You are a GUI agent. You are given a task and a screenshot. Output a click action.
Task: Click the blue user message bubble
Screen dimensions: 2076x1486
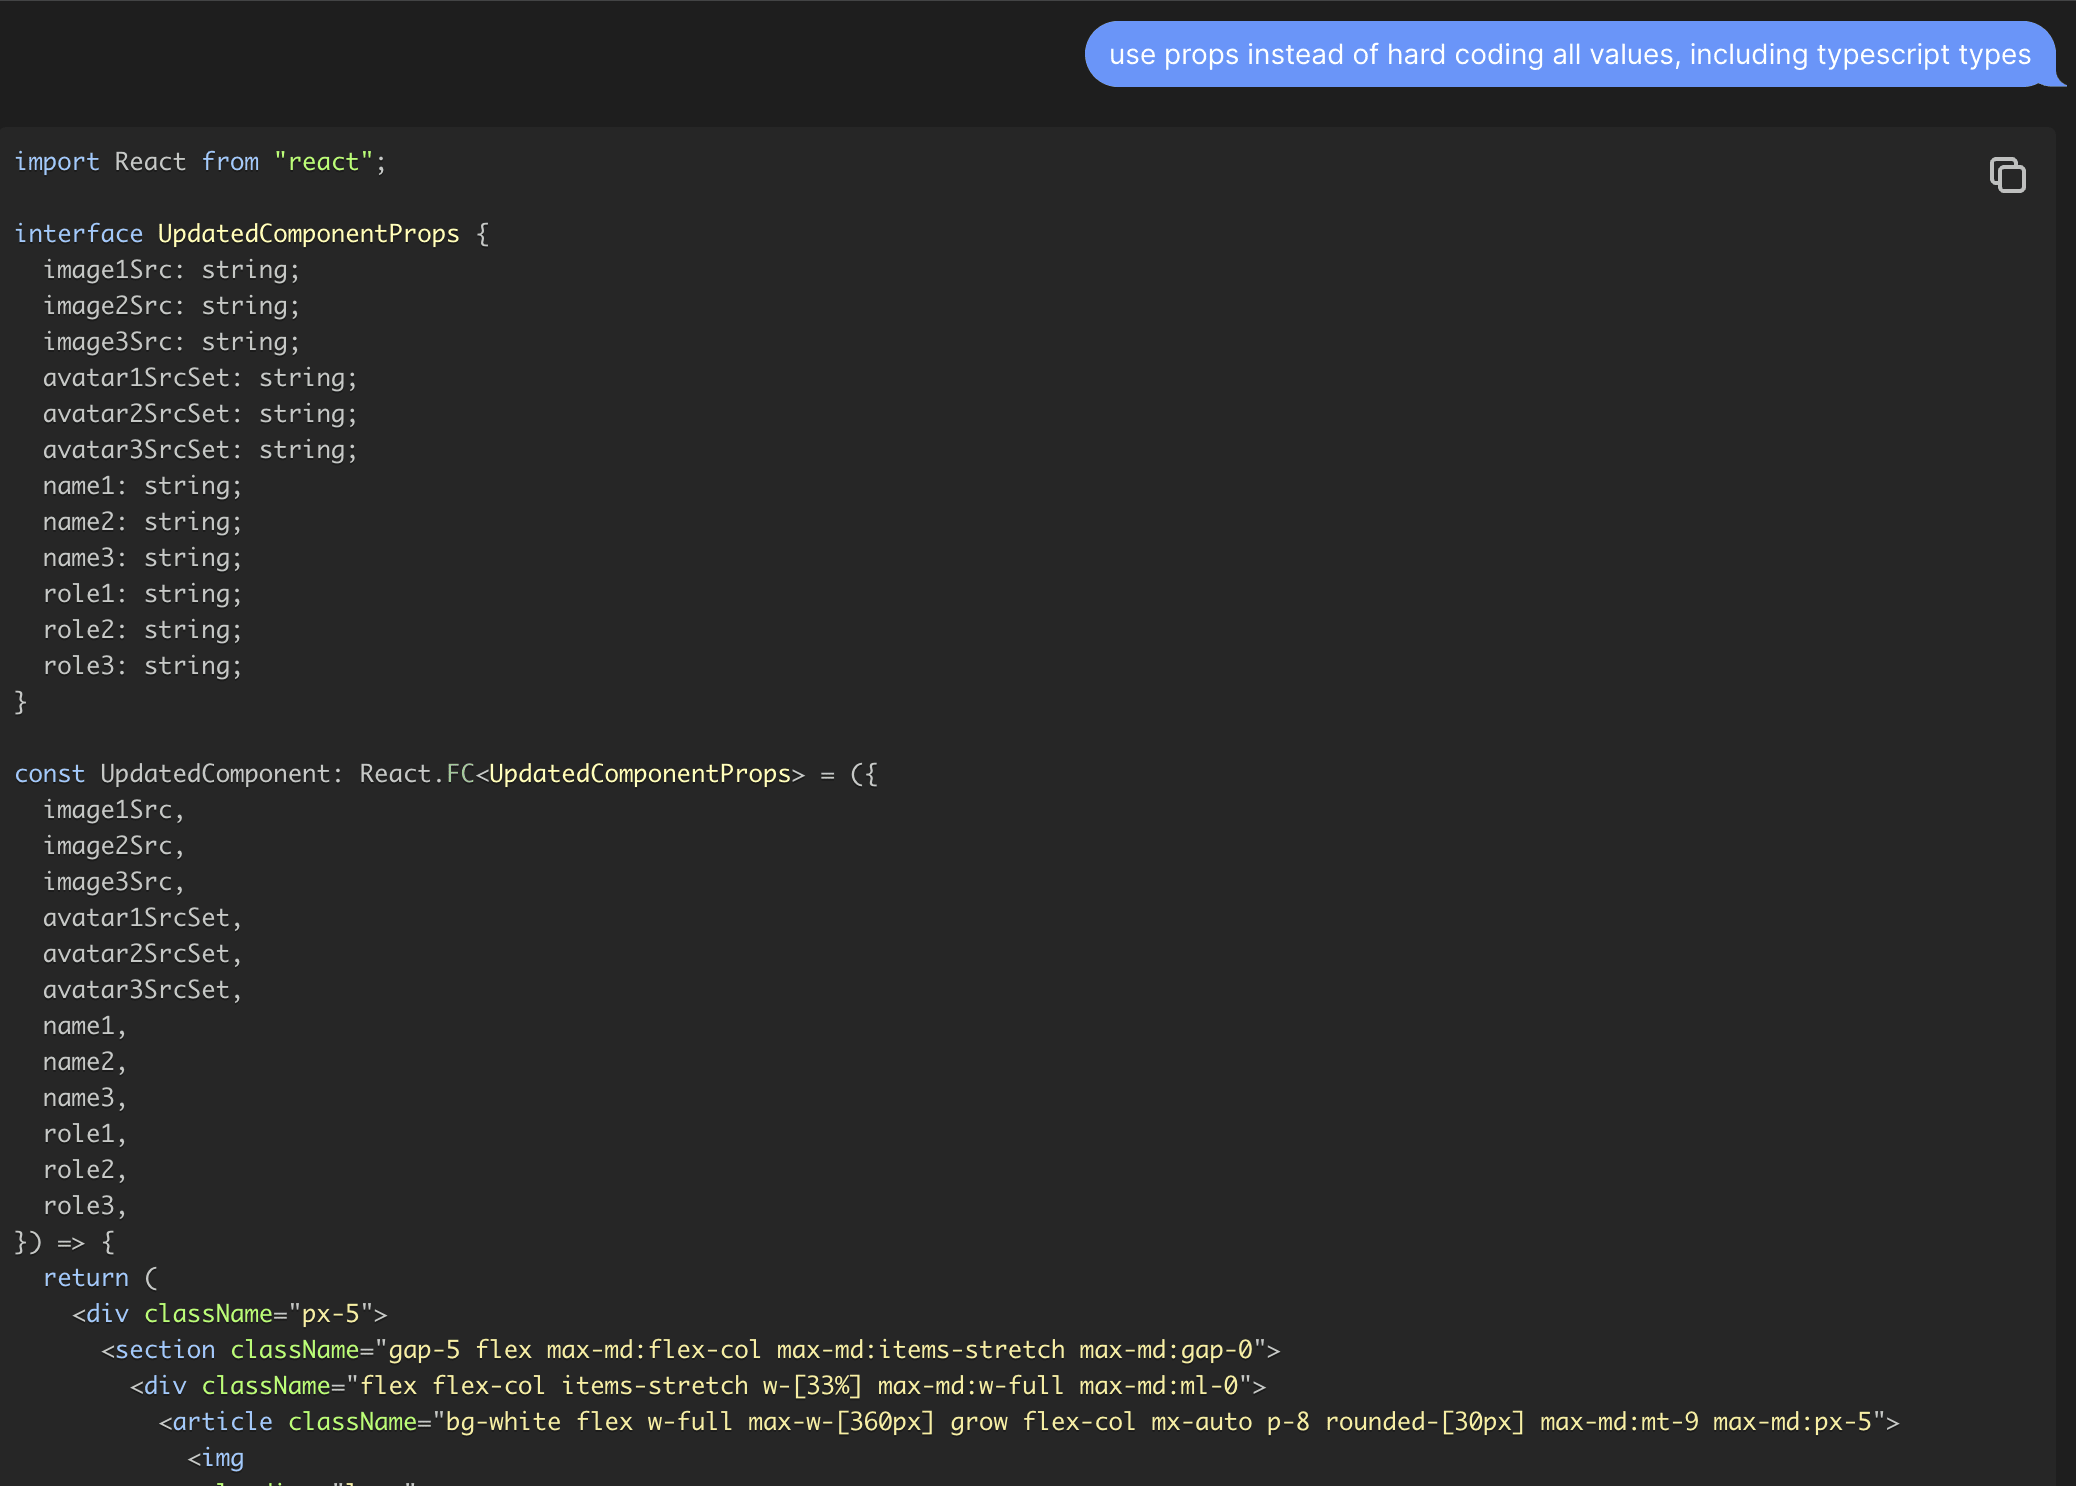coord(1570,54)
